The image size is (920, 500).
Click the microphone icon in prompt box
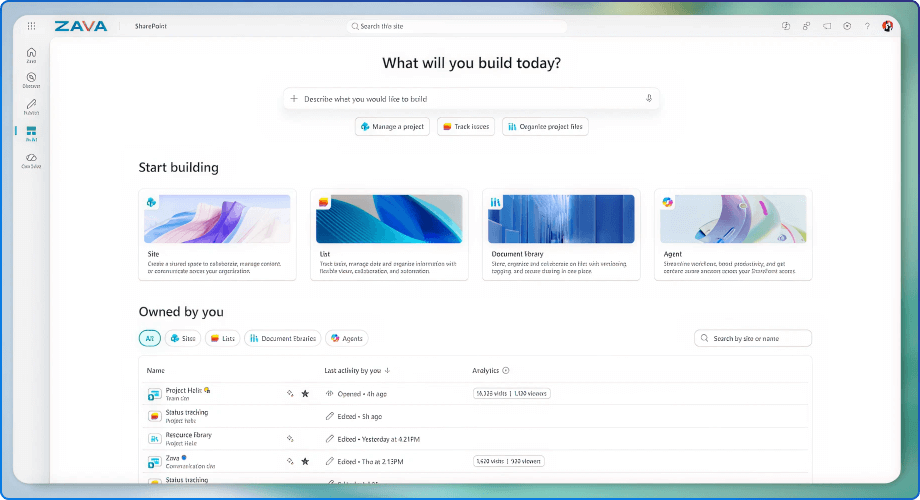648,99
